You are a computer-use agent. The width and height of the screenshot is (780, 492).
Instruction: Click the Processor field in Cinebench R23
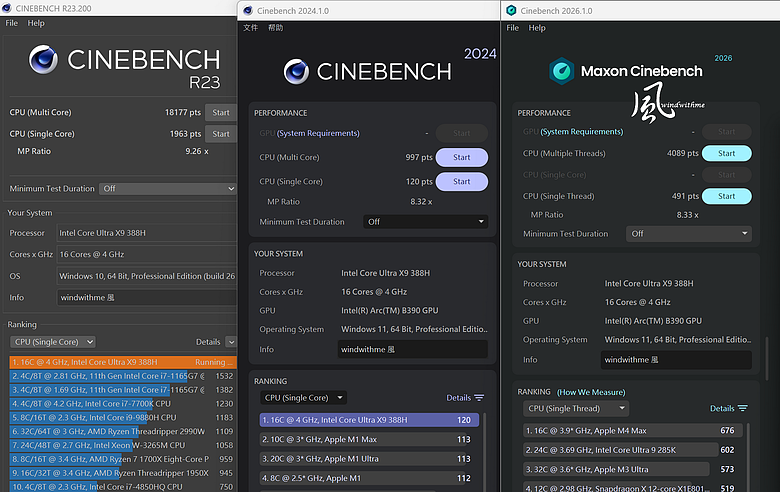pos(147,233)
